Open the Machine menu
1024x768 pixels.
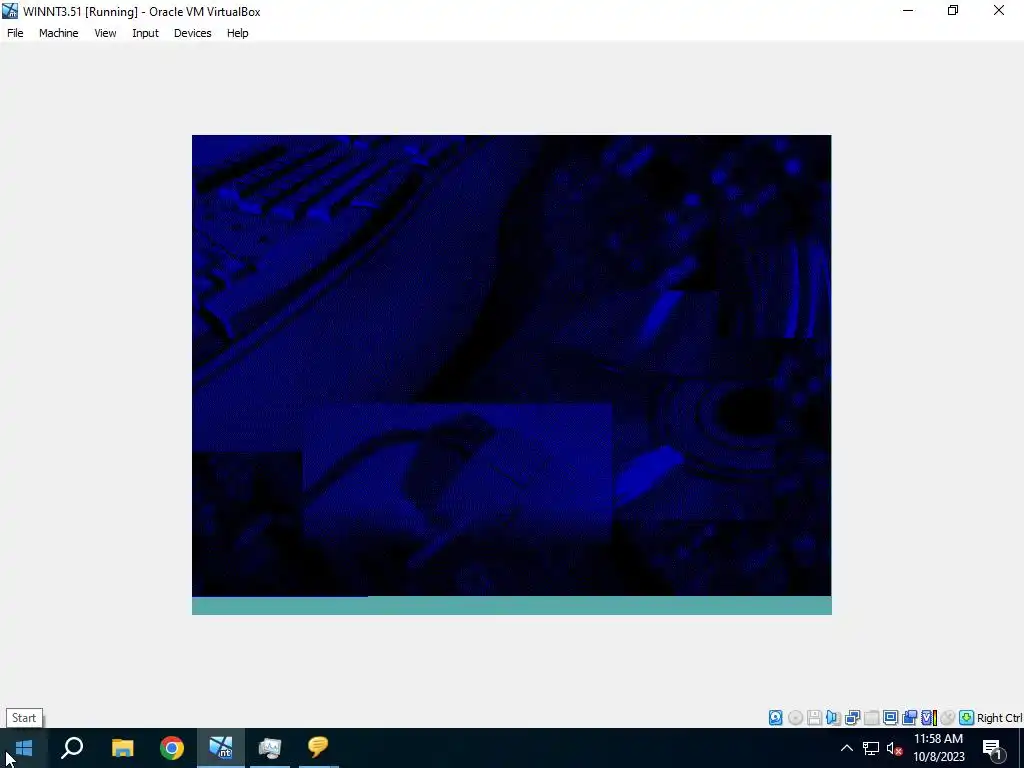pyautogui.click(x=59, y=33)
